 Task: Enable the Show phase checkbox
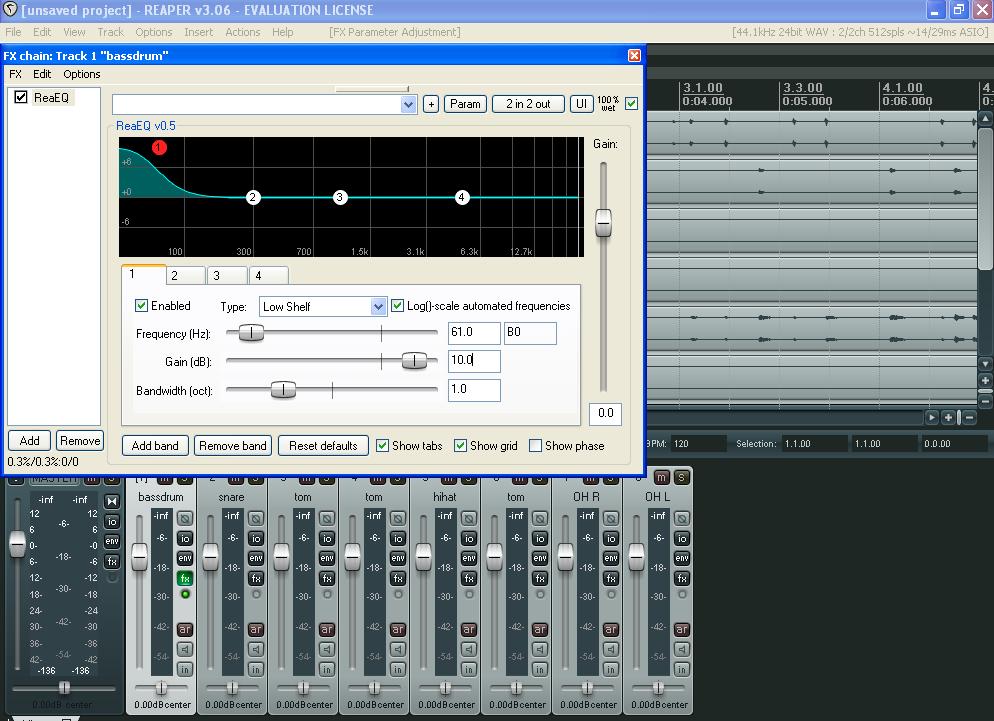[536, 446]
